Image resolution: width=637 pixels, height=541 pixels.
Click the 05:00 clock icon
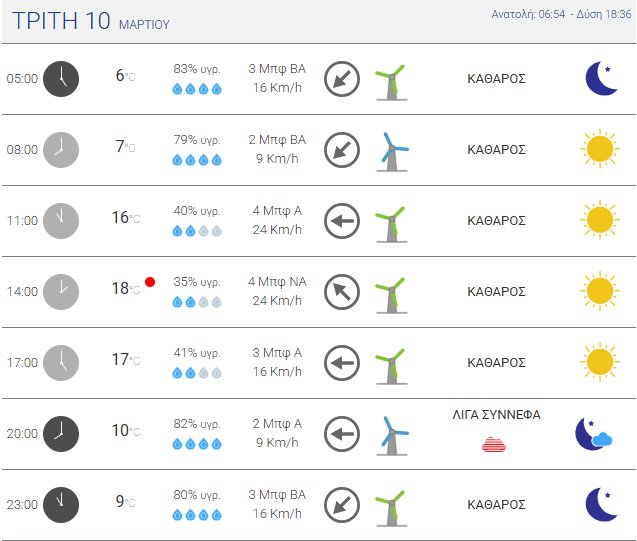pos(61,78)
